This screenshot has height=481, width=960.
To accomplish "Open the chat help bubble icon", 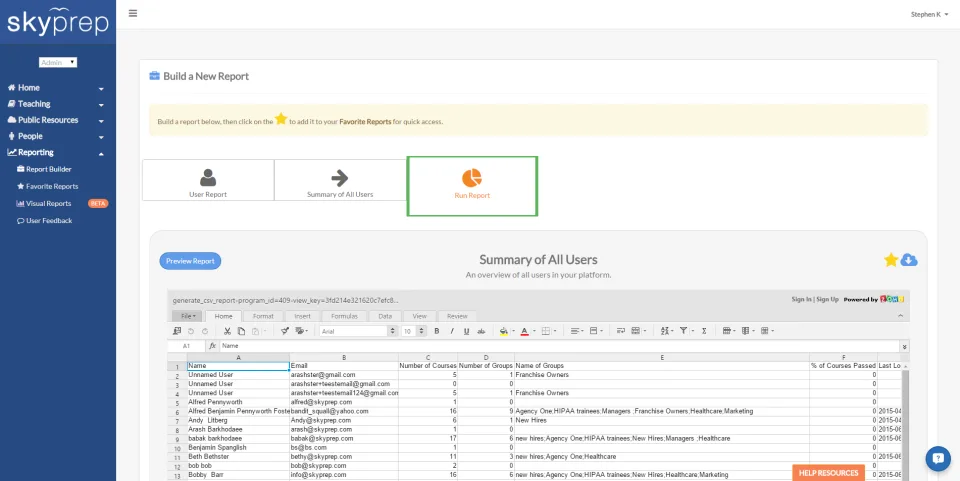I will [937, 458].
